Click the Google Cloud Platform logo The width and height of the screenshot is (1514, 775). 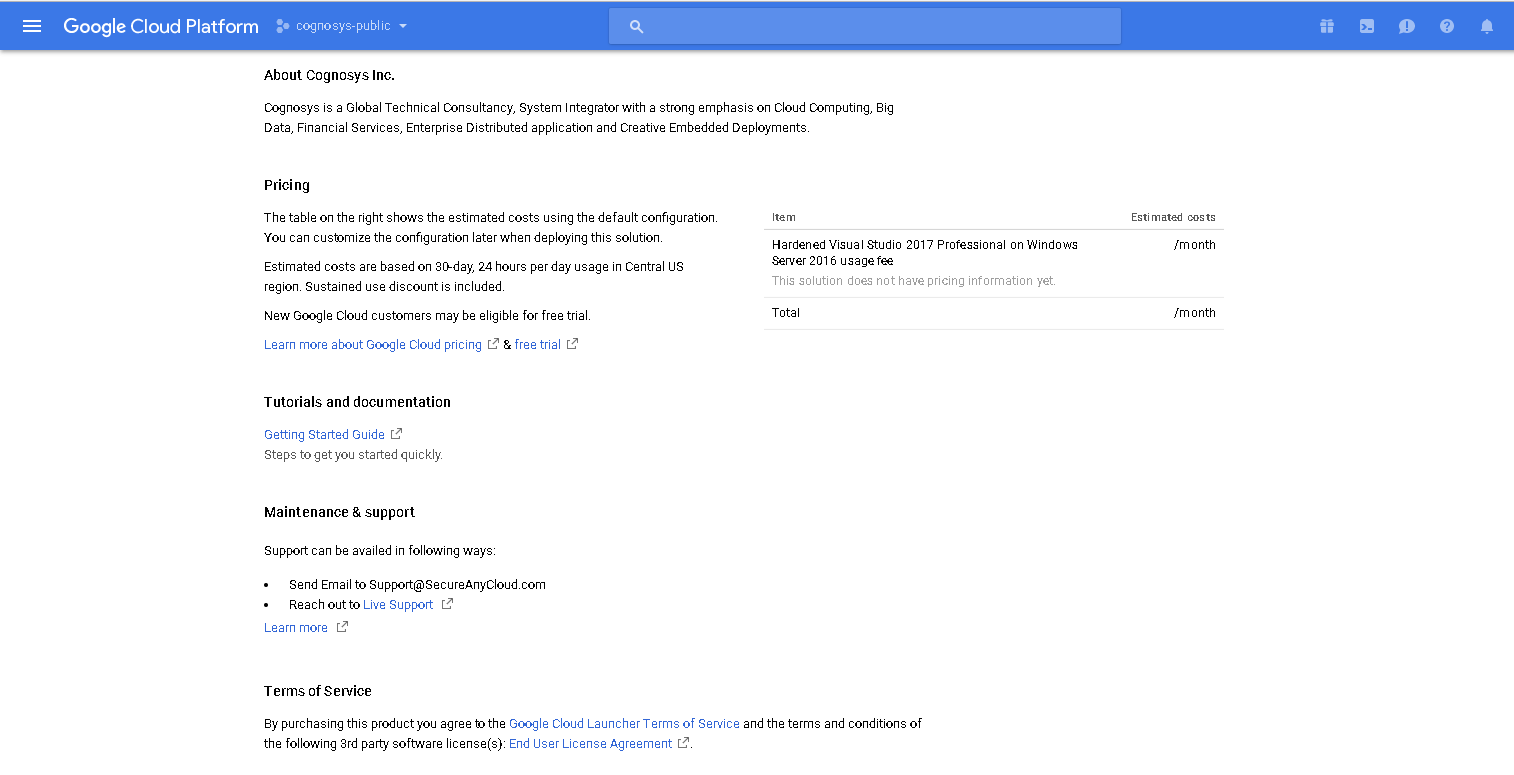click(161, 26)
